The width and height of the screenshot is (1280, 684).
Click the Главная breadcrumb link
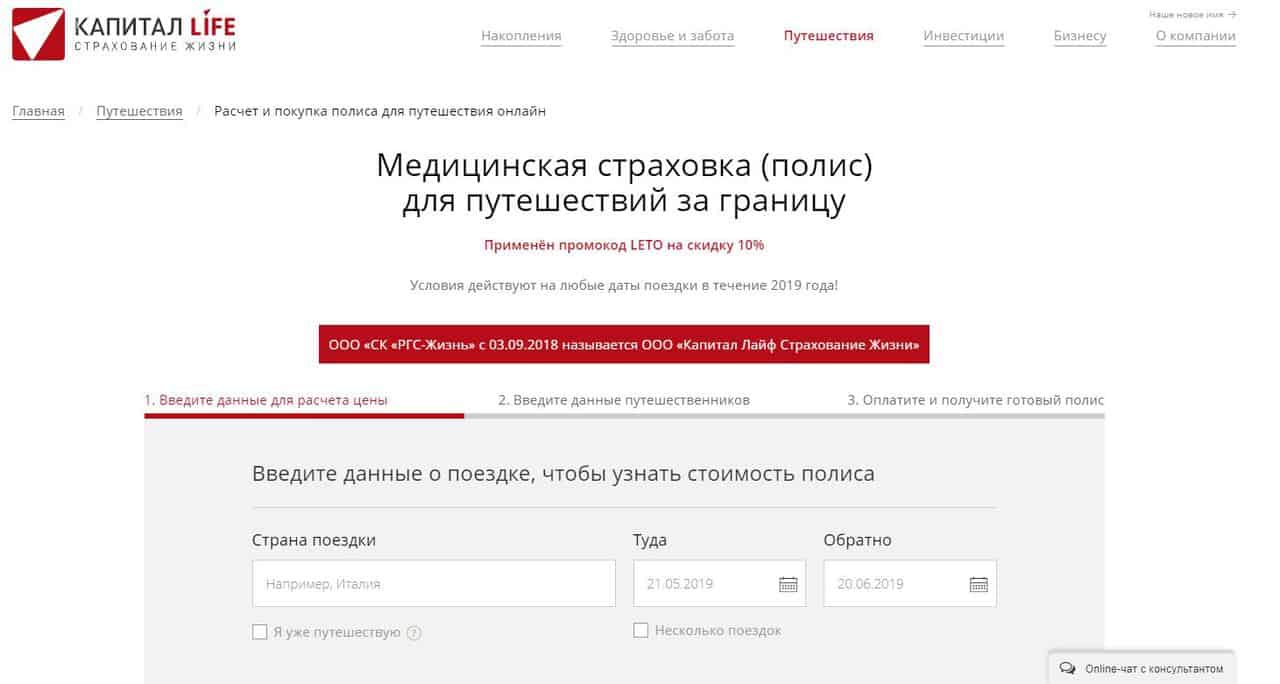tap(38, 111)
